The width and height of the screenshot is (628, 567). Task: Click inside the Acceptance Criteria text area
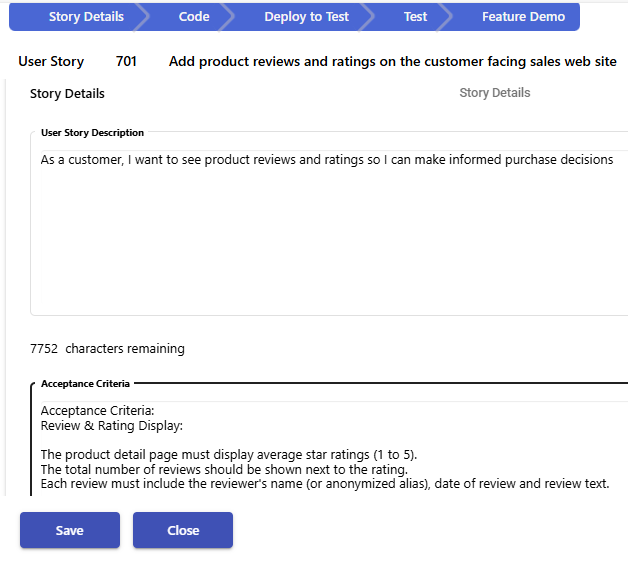tap(334, 448)
